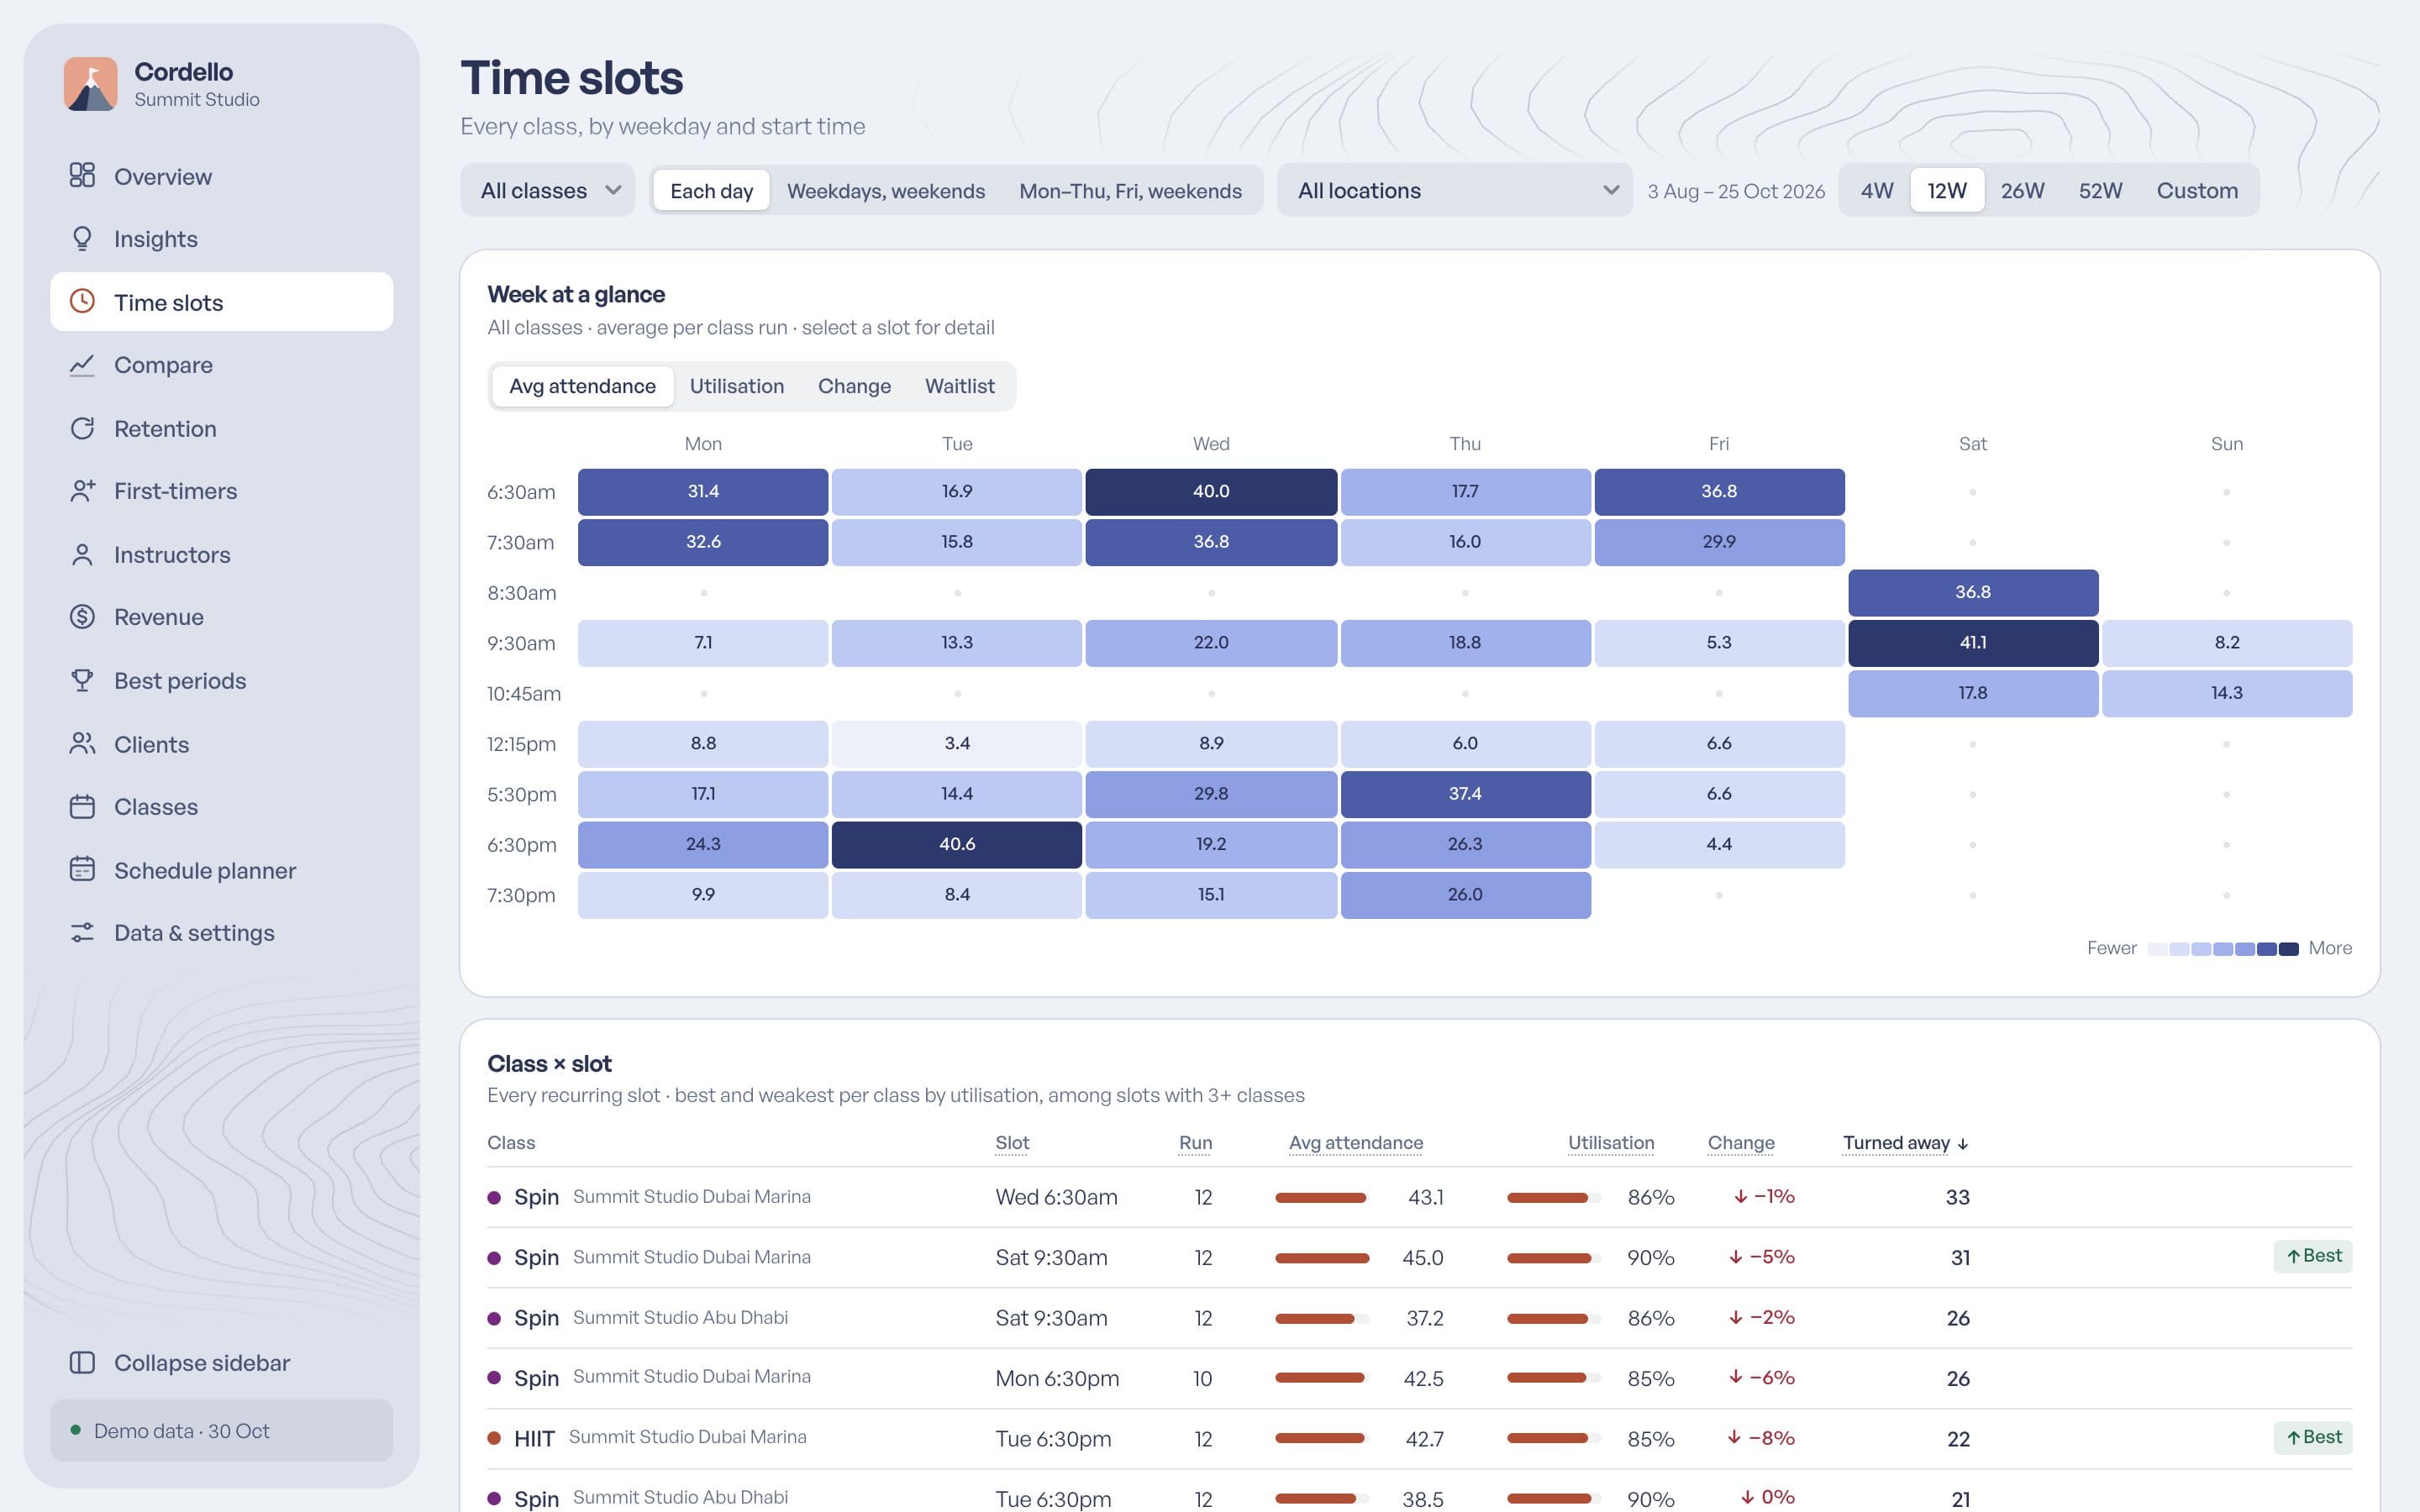The height and width of the screenshot is (1512, 2420).
Task: Select the Each day grouping option
Action: 711,190
